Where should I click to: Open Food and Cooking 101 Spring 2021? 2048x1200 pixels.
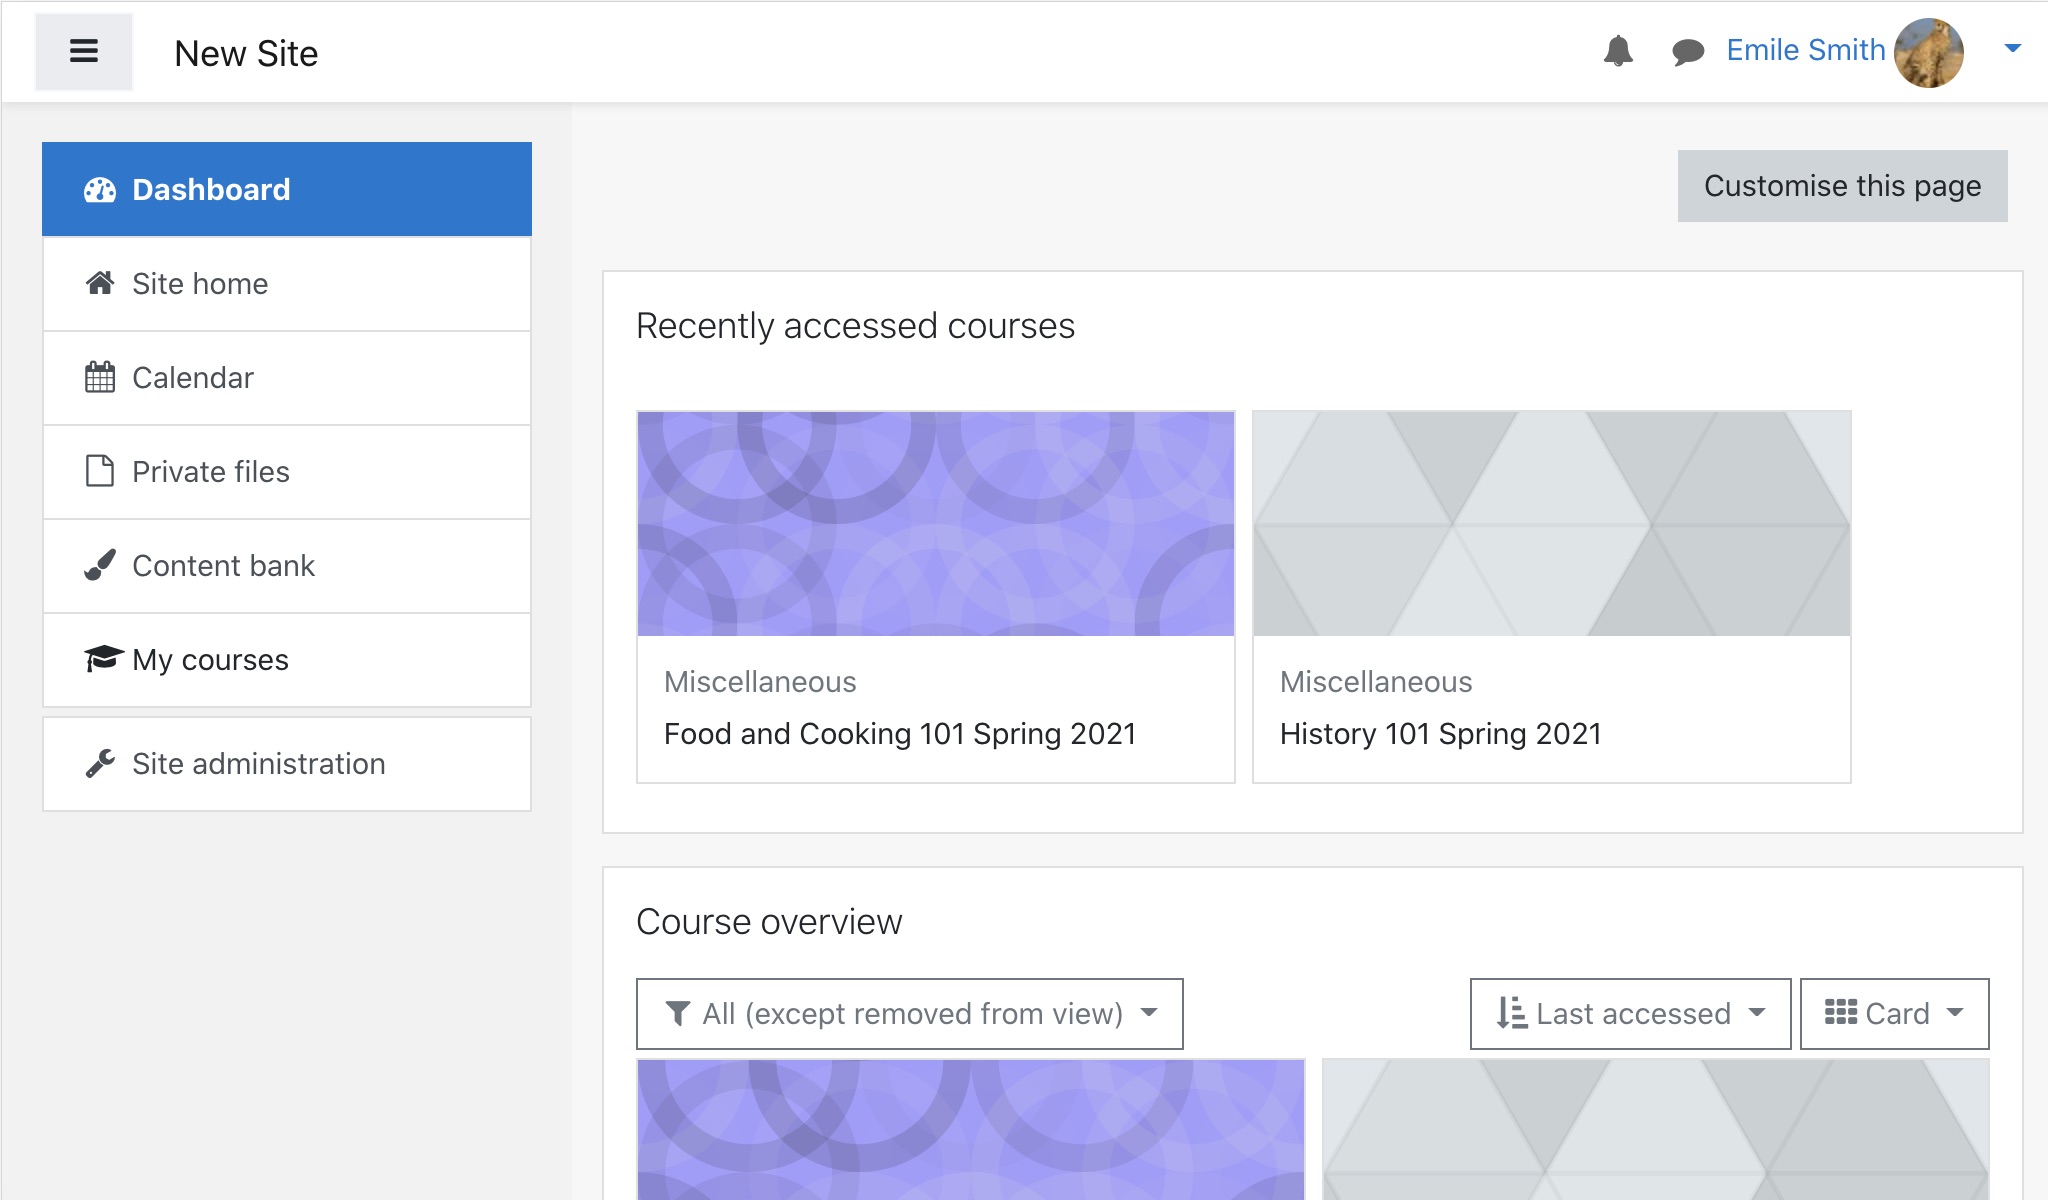point(899,734)
